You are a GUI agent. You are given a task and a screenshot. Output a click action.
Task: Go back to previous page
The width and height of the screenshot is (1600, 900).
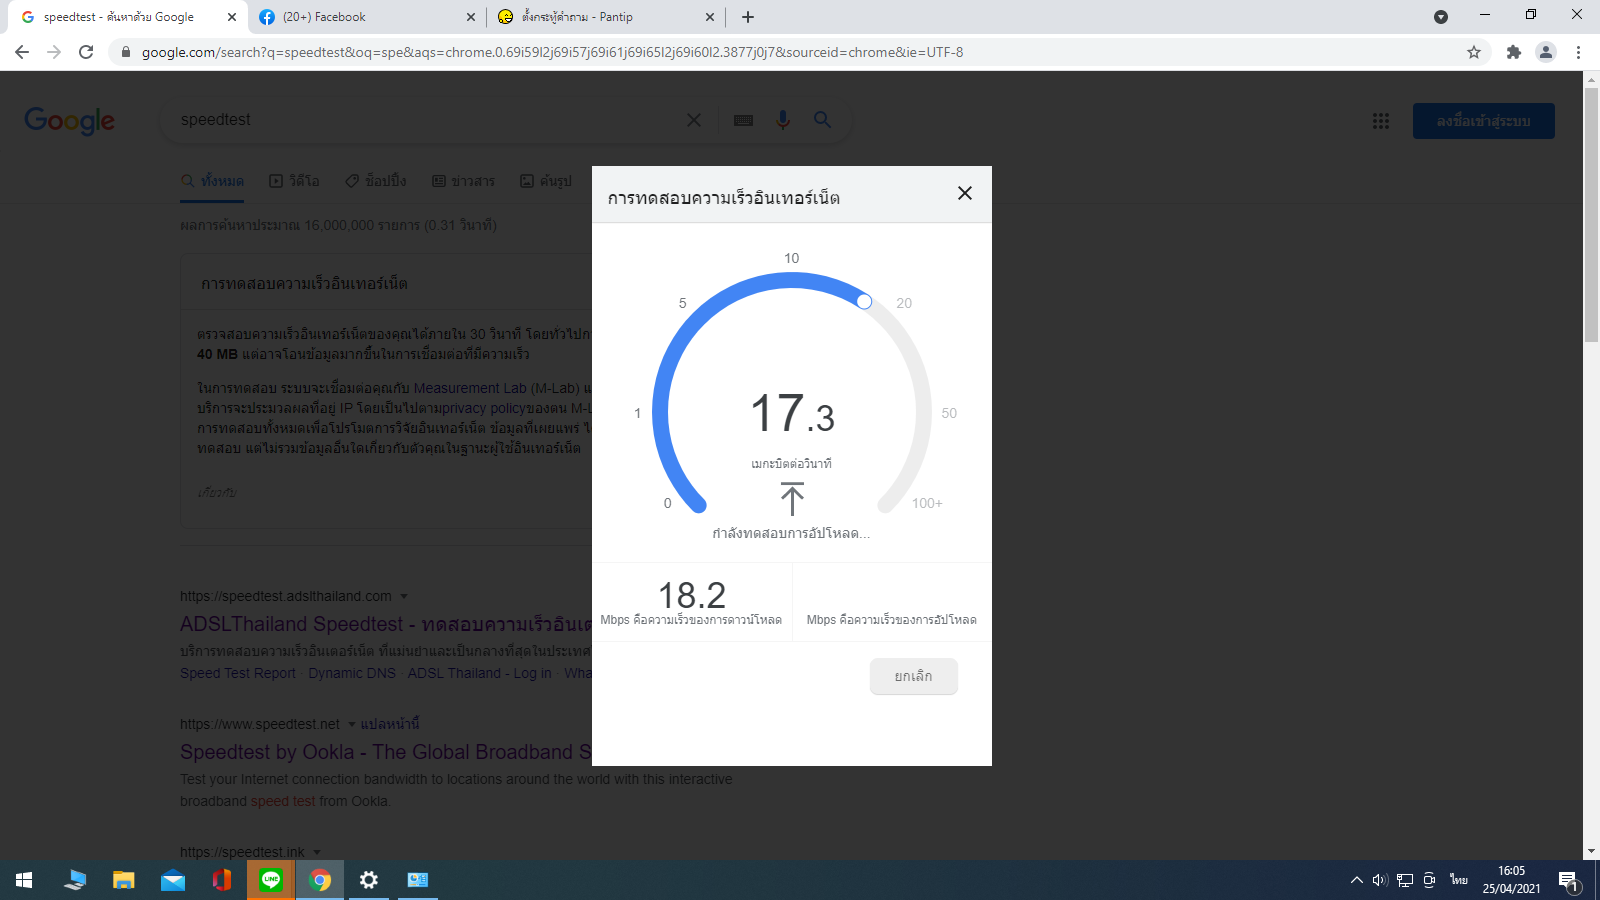[x=22, y=52]
